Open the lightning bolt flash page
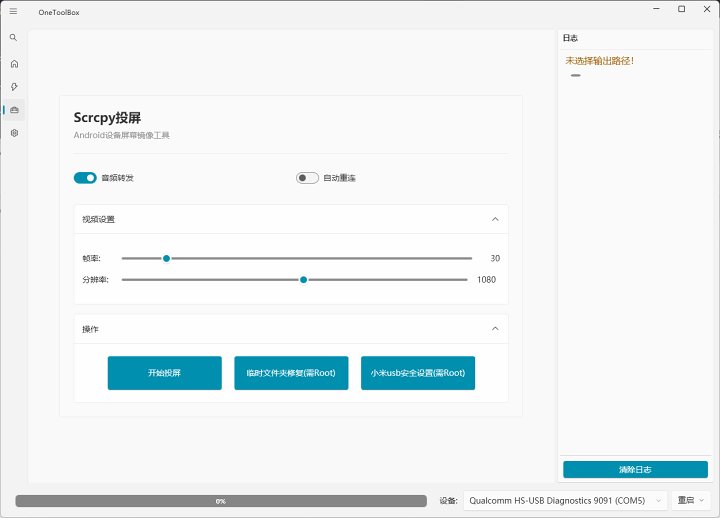This screenshot has width=720, height=518. point(14,87)
